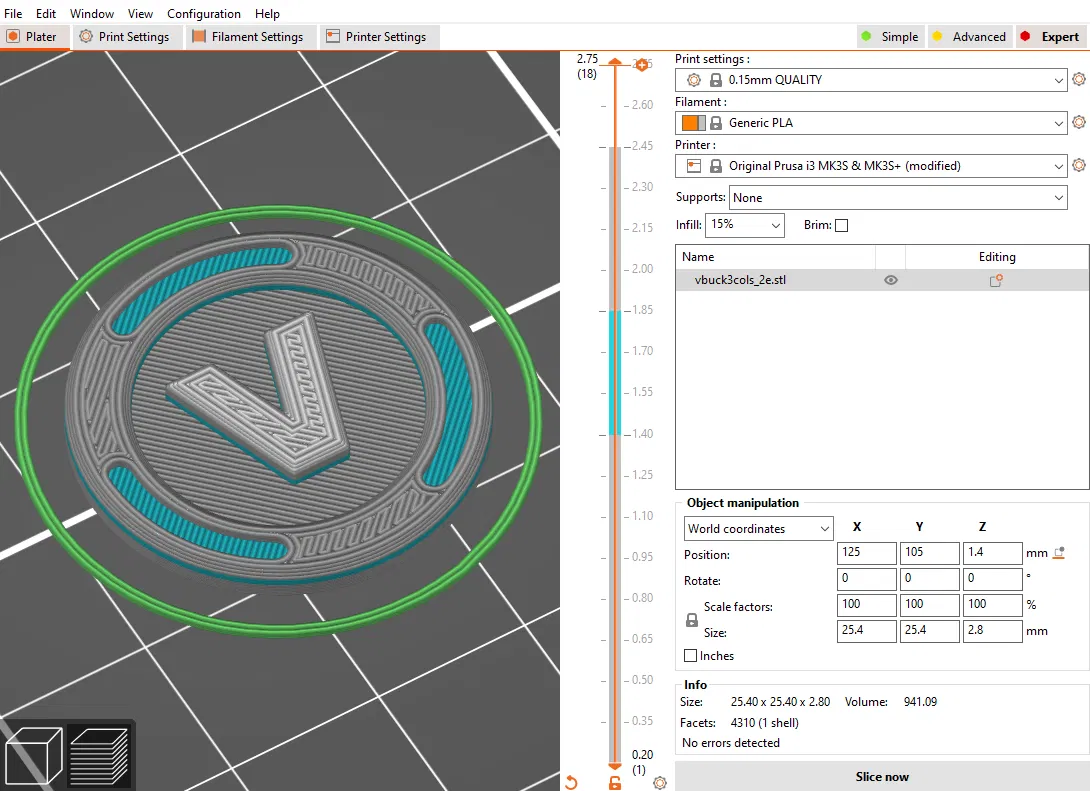Viewport: 1090px width, 791px height.
Task: Click the drop to bed icon next to position mm
Action: click(1059, 553)
